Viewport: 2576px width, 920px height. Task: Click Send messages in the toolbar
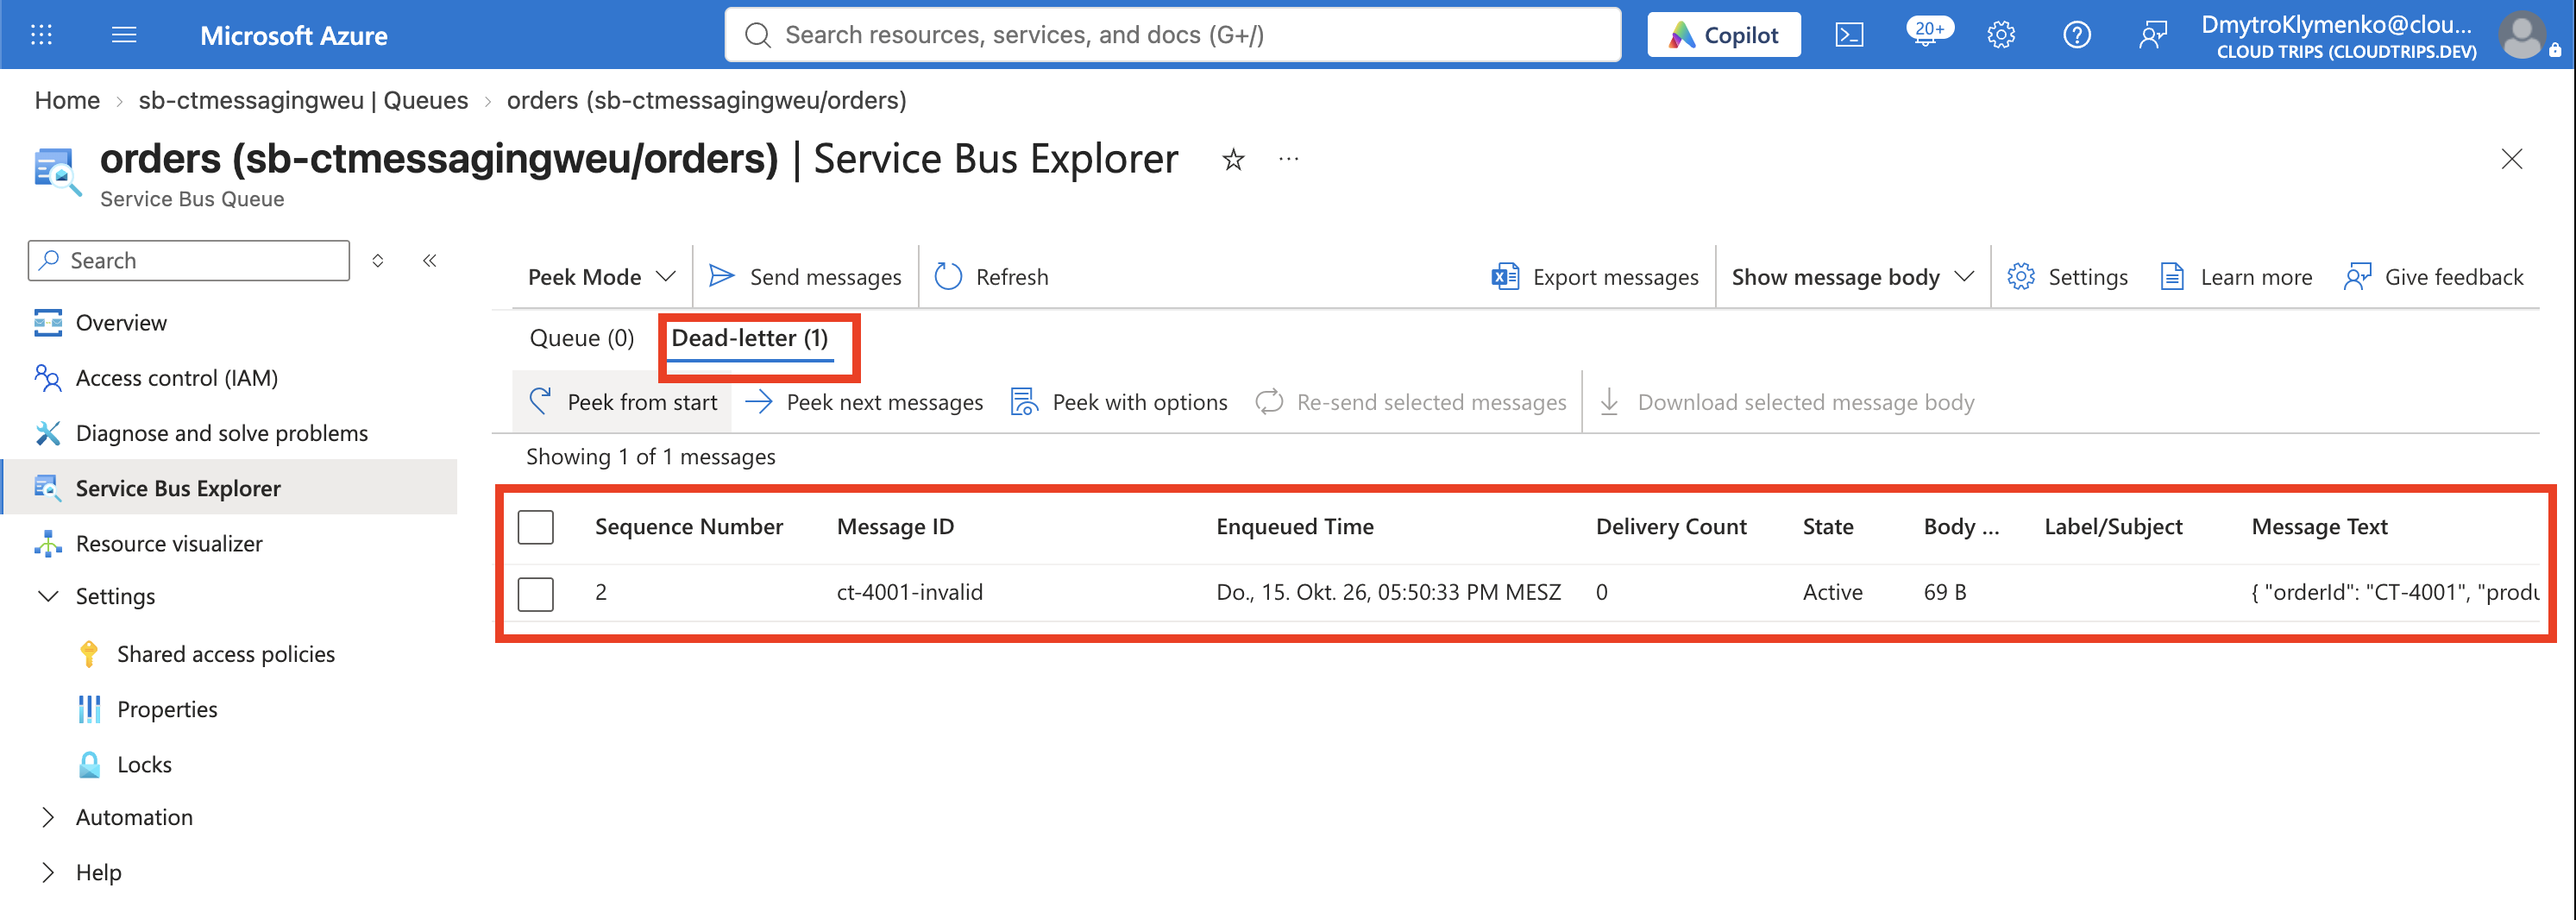(805, 277)
